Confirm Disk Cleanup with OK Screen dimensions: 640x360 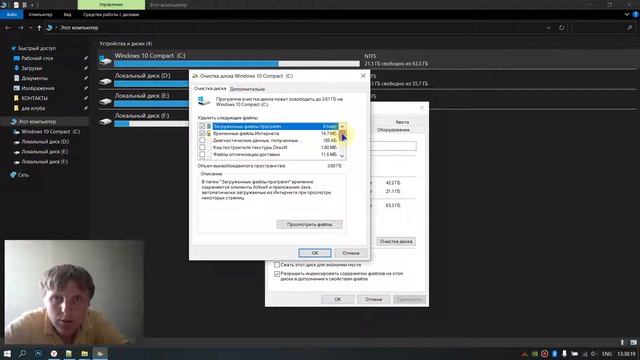point(315,253)
